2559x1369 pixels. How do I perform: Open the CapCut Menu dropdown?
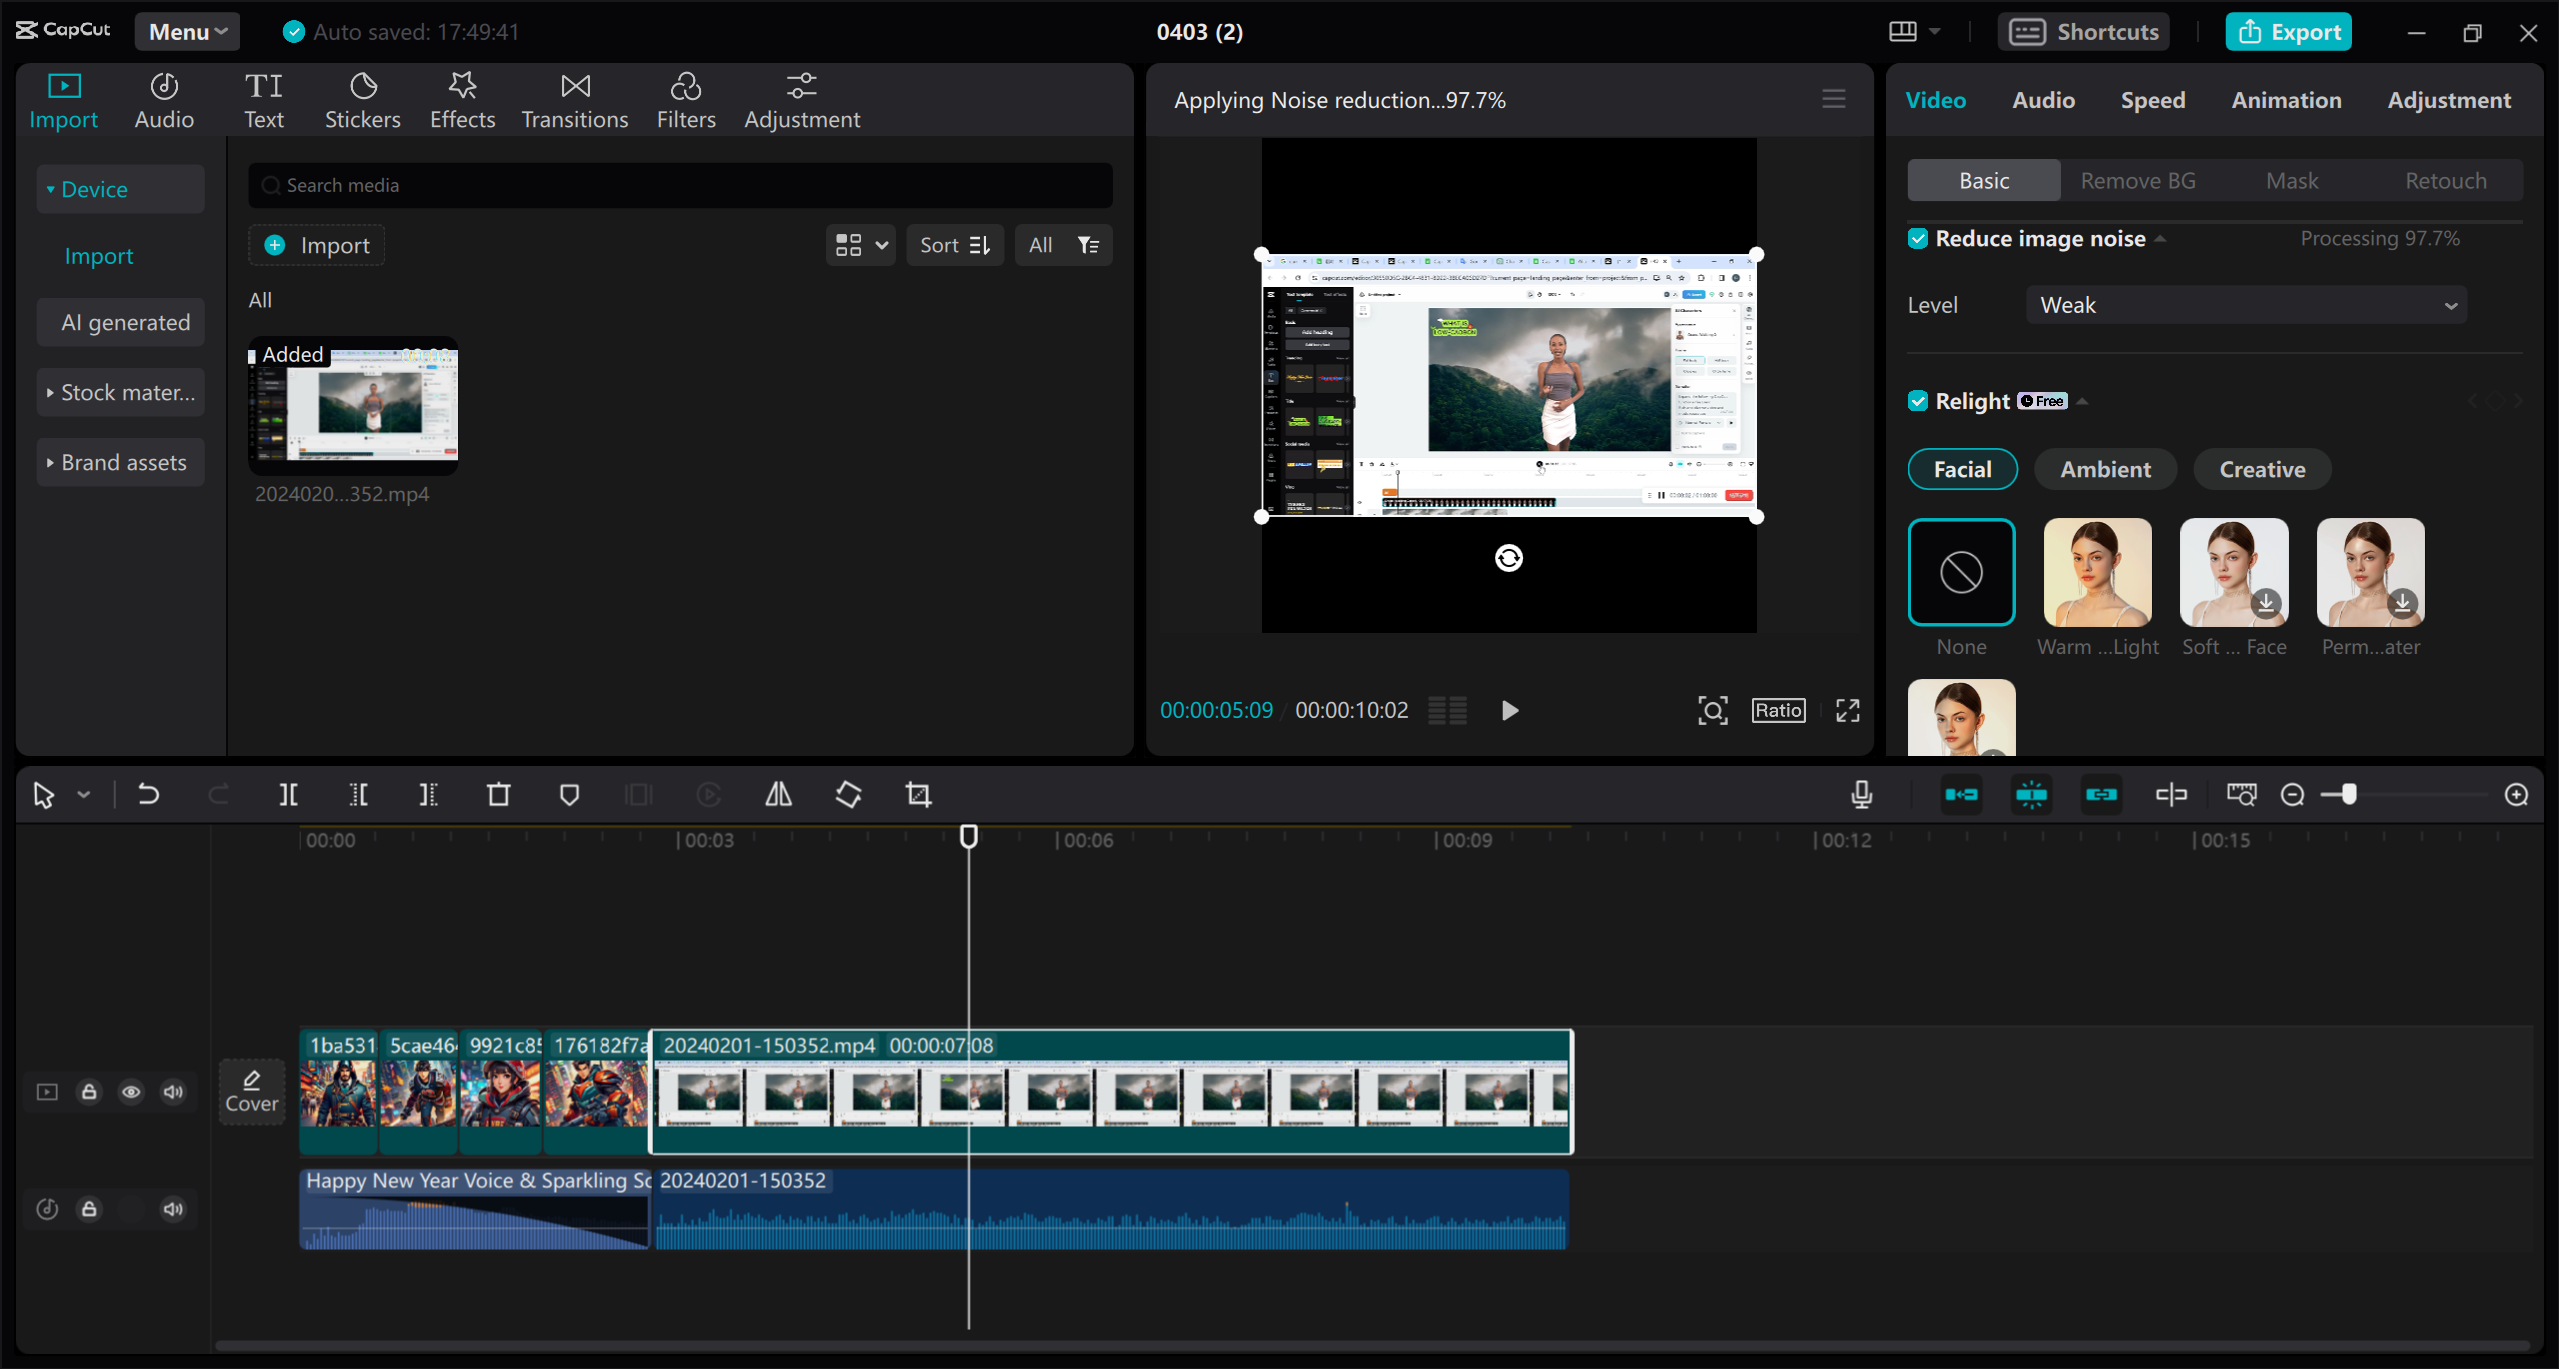[x=187, y=32]
